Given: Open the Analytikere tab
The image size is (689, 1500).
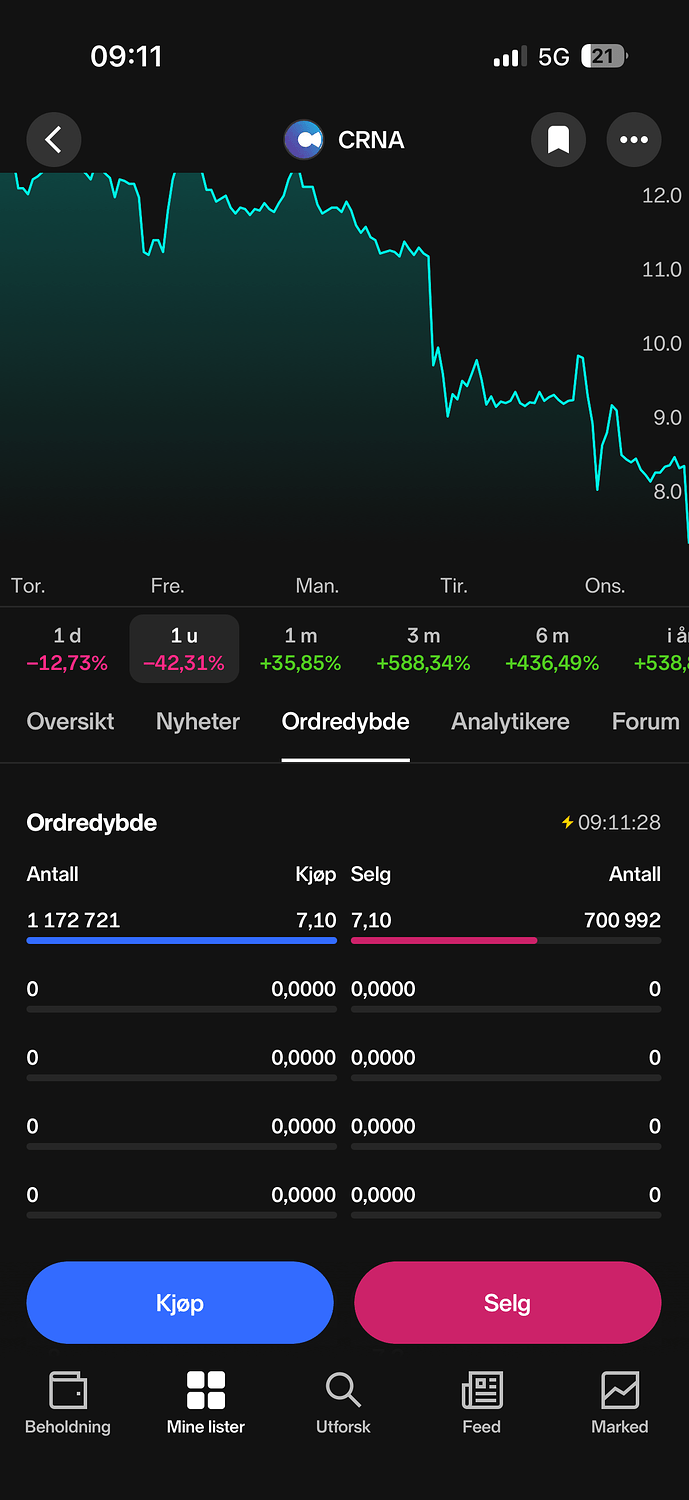Looking at the screenshot, I should 510,722.
